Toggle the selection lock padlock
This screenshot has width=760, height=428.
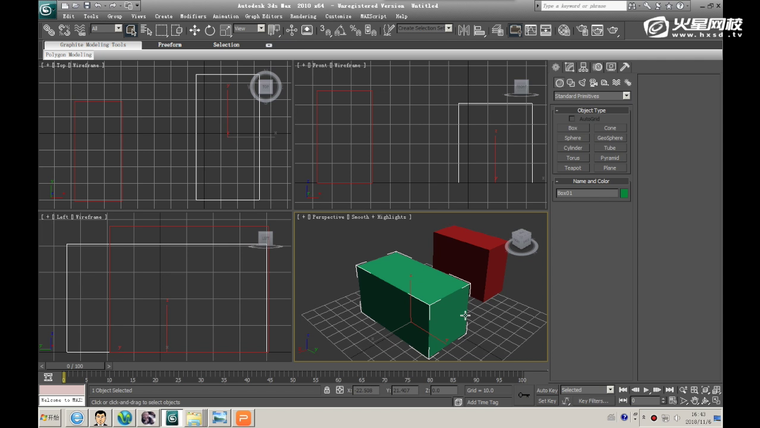pyautogui.click(x=326, y=390)
